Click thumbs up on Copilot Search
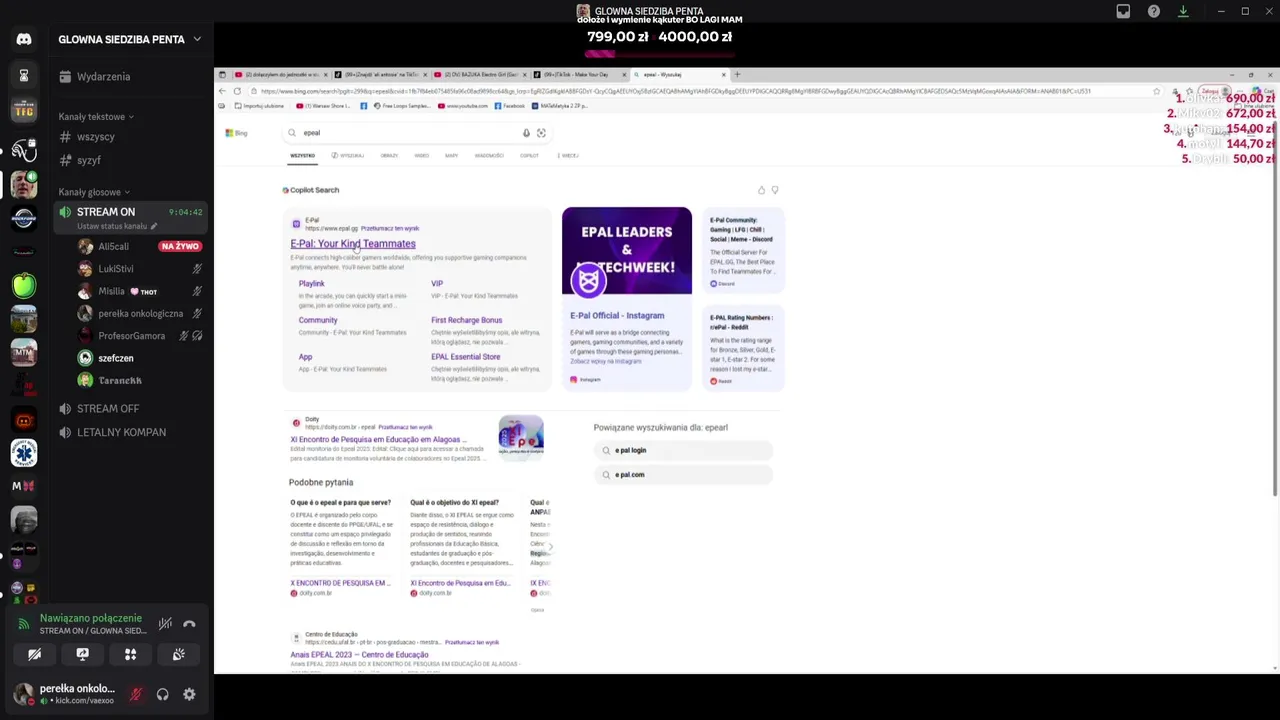This screenshot has width=1280, height=720. point(761,190)
